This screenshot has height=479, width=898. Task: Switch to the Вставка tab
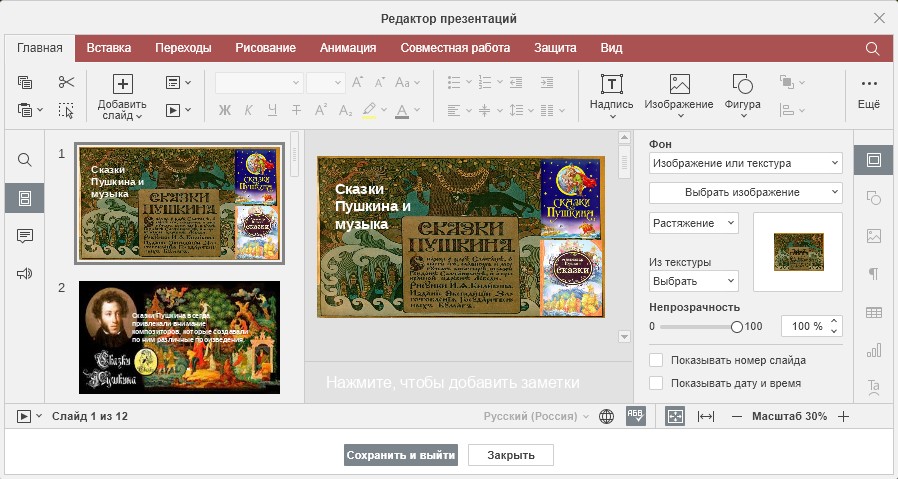coord(109,48)
